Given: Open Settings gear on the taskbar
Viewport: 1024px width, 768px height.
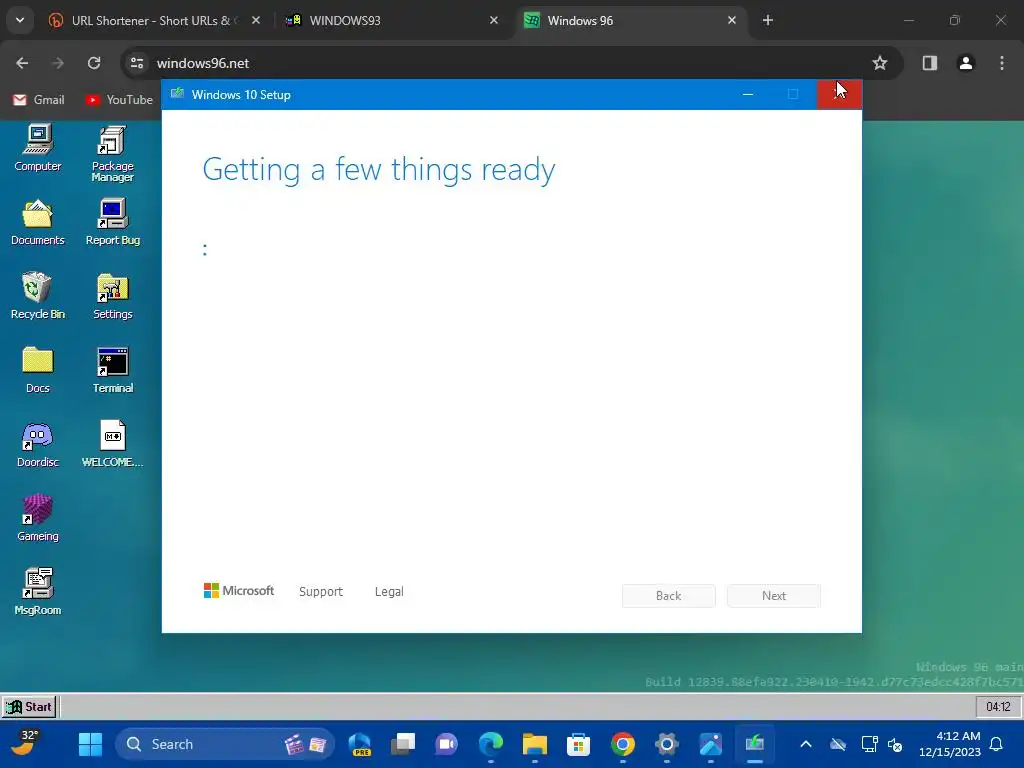Looking at the screenshot, I should point(666,744).
